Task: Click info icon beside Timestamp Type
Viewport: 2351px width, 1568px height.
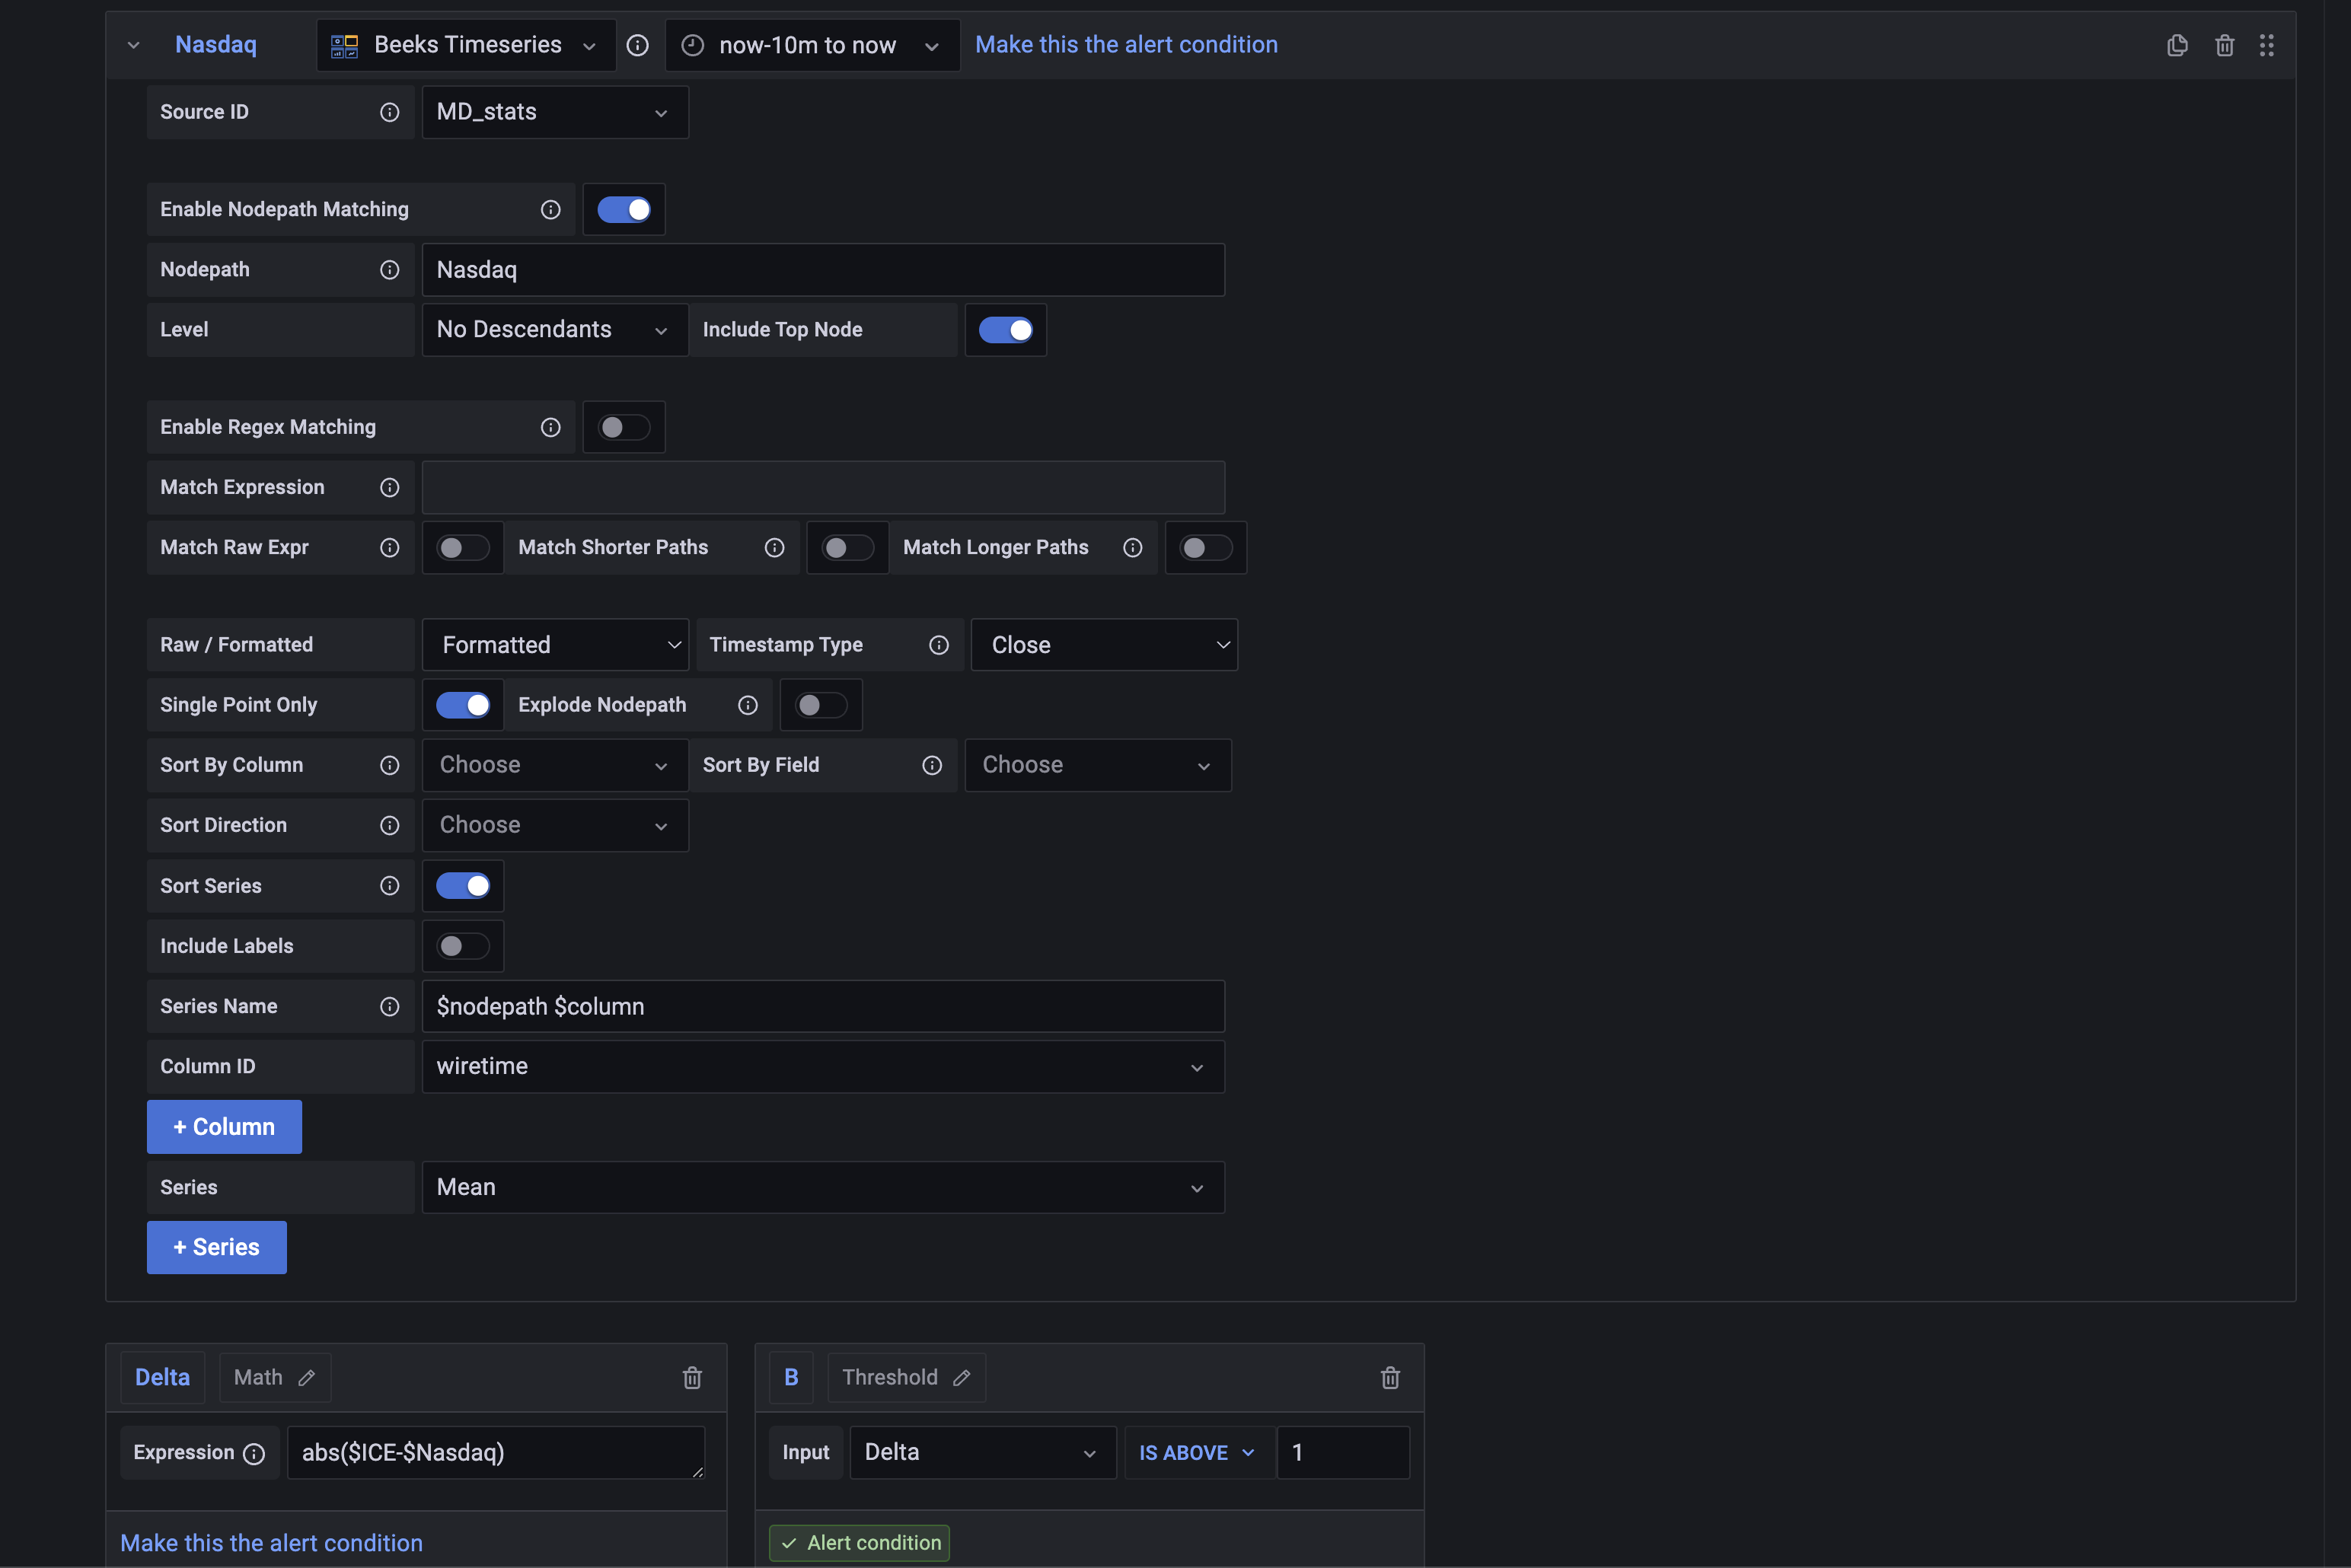Action: [938, 645]
